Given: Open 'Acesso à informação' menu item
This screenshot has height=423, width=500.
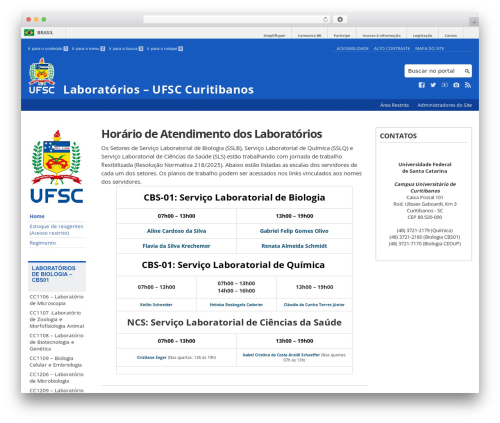Looking at the screenshot, I should point(382,36).
